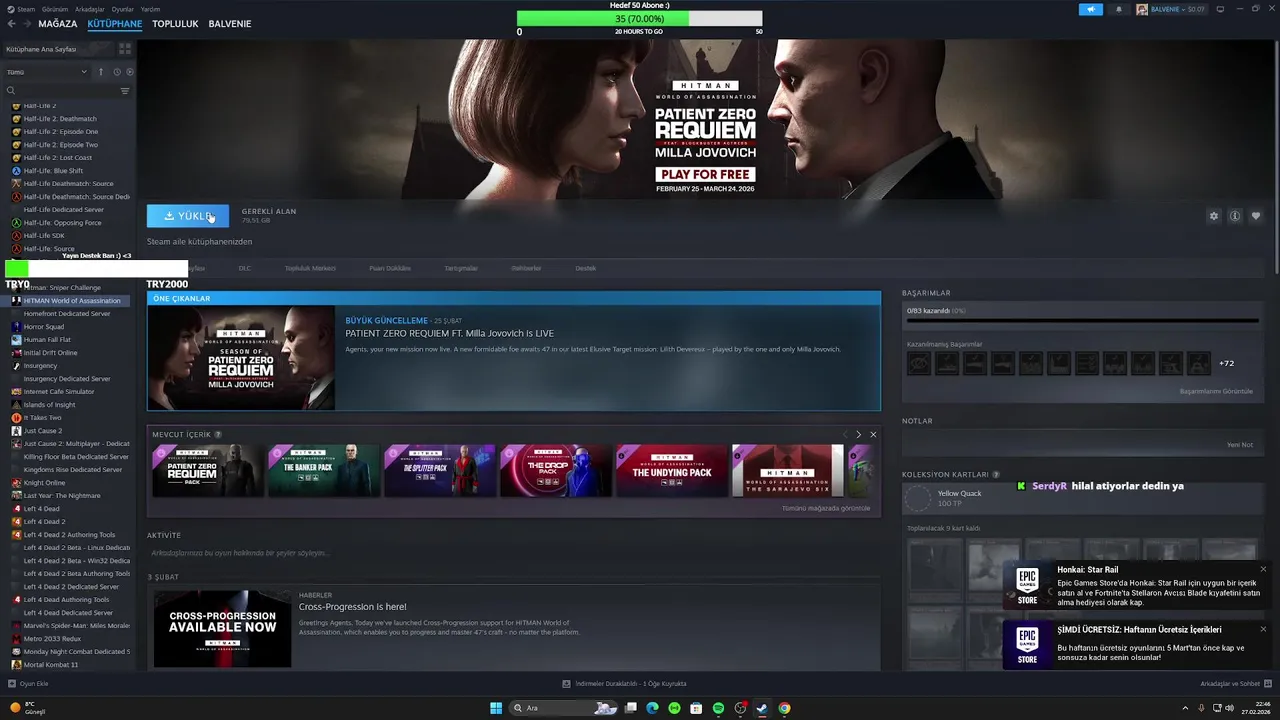Open the Windows Start menu
1280x720 pixels.
coord(496,708)
